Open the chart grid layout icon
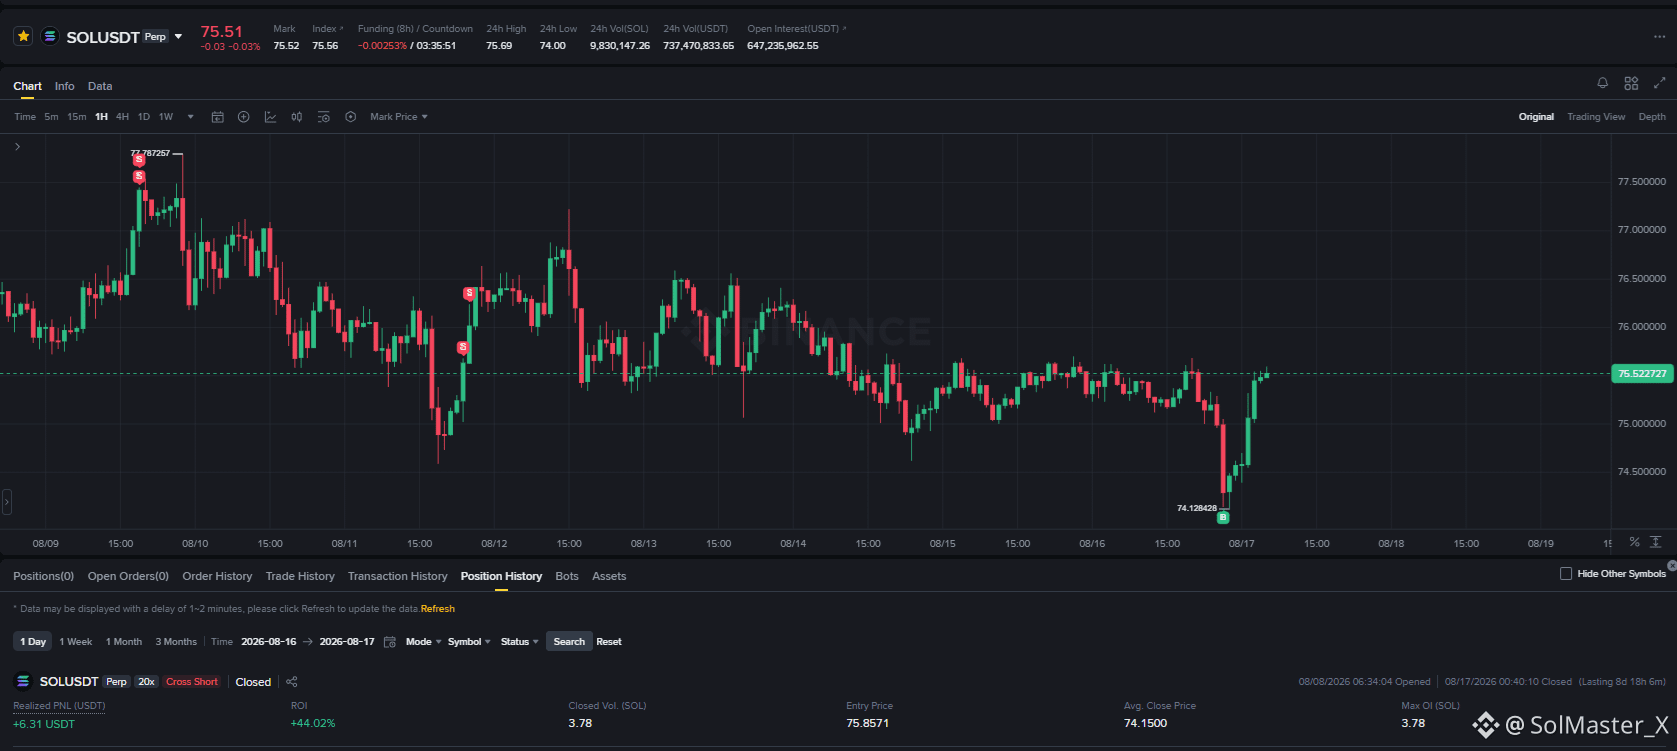Image resolution: width=1677 pixels, height=751 pixels. [x=1631, y=83]
